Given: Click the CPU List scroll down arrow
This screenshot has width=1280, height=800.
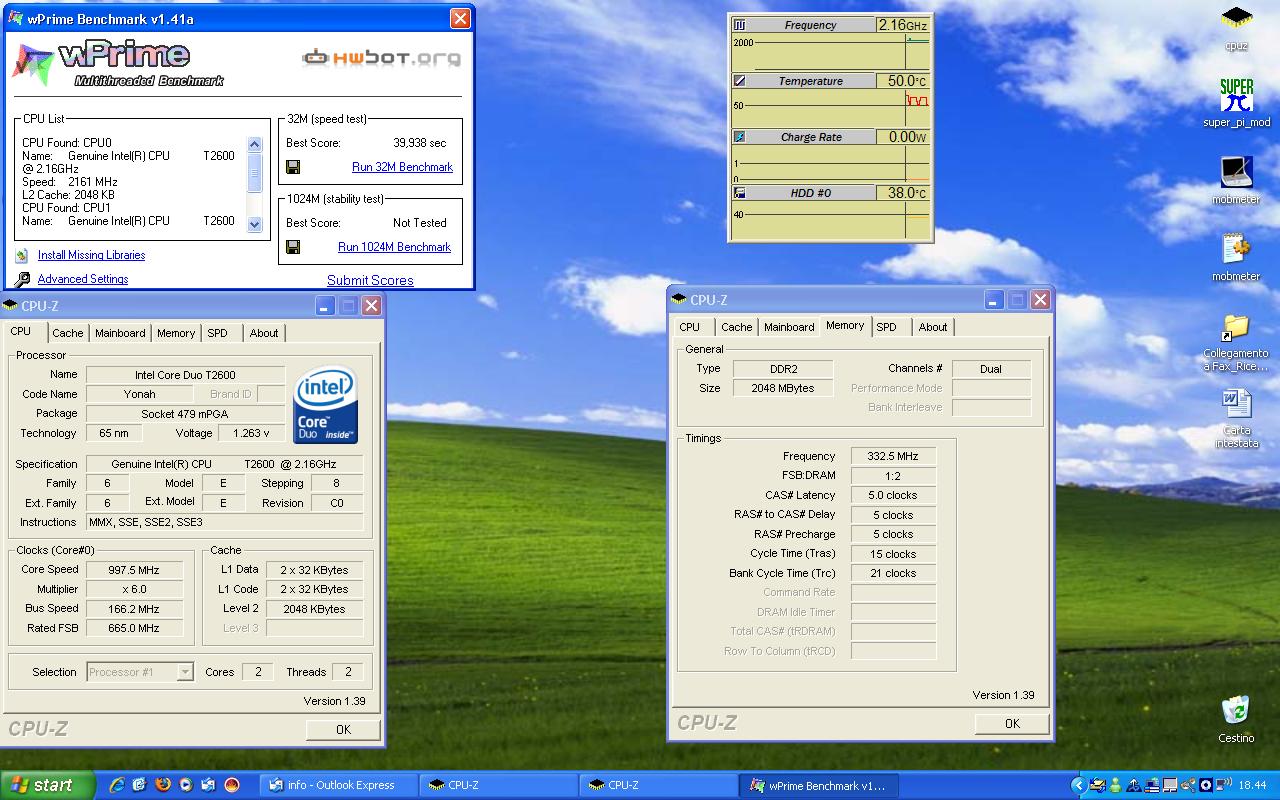Looking at the screenshot, I should click(x=254, y=225).
